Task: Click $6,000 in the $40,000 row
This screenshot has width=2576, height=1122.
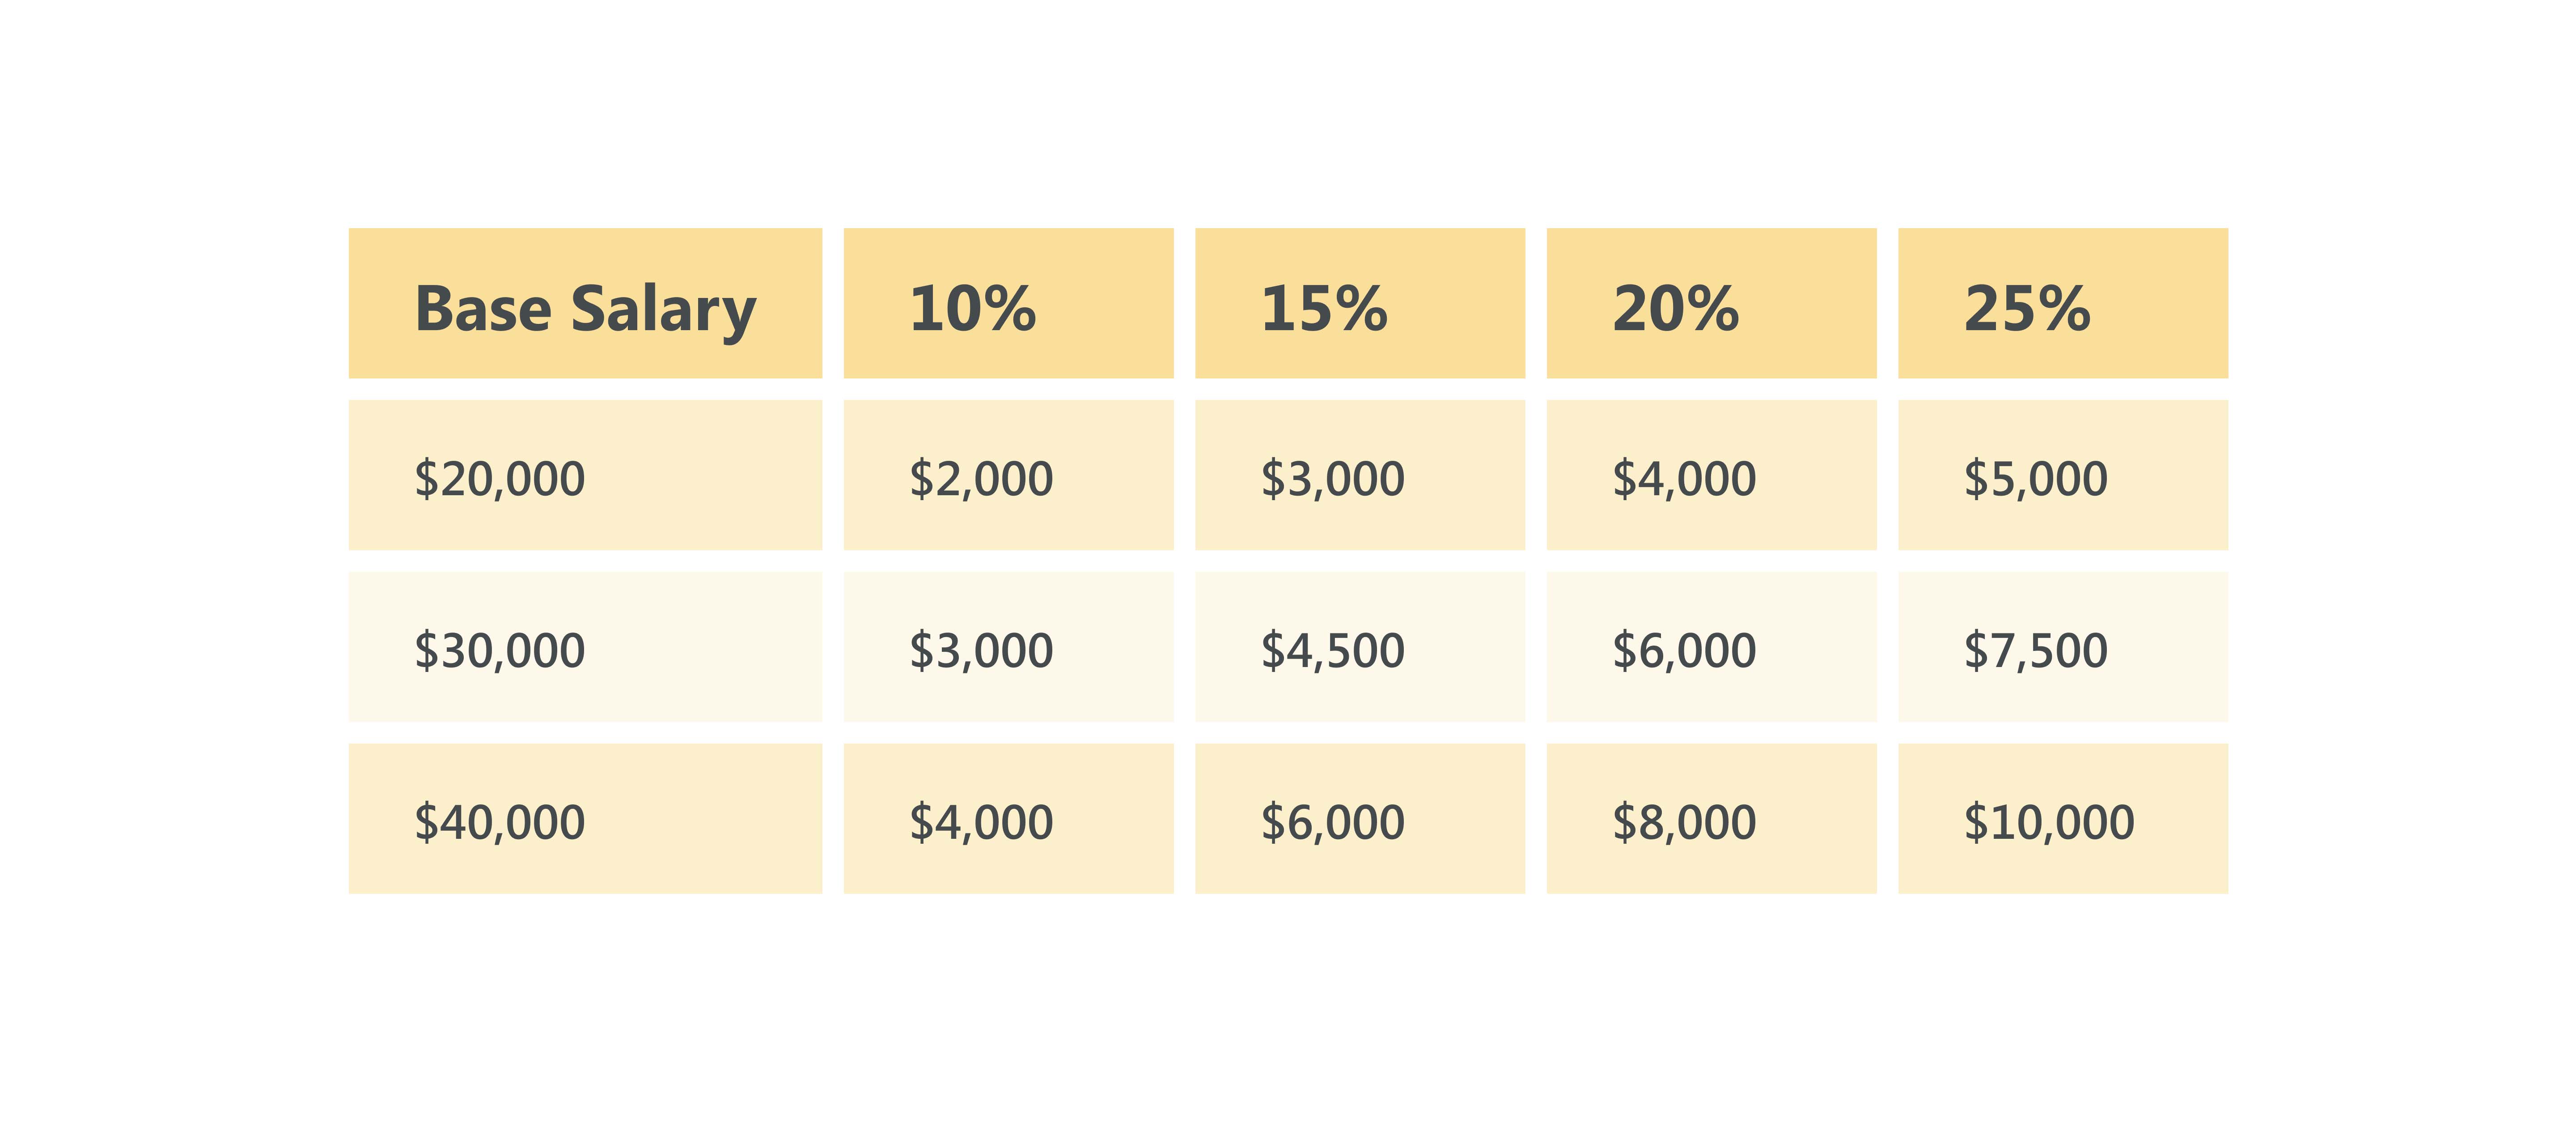Action: coord(1359,819)
